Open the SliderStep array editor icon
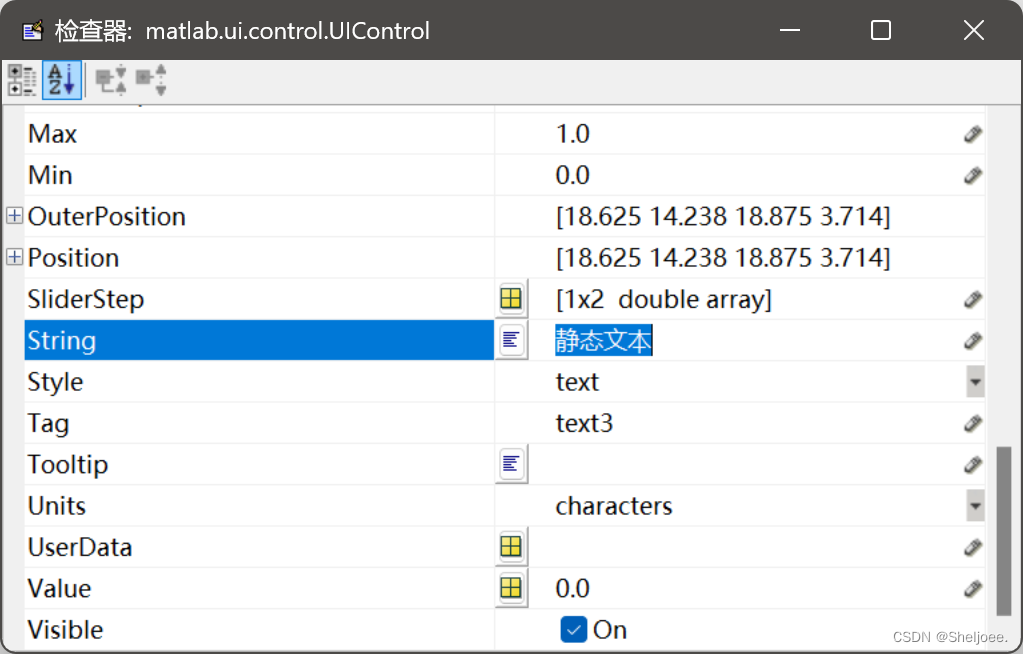The height and width of the screenshot is (654, 1023). pyautogui.click(x=510, y=298)
